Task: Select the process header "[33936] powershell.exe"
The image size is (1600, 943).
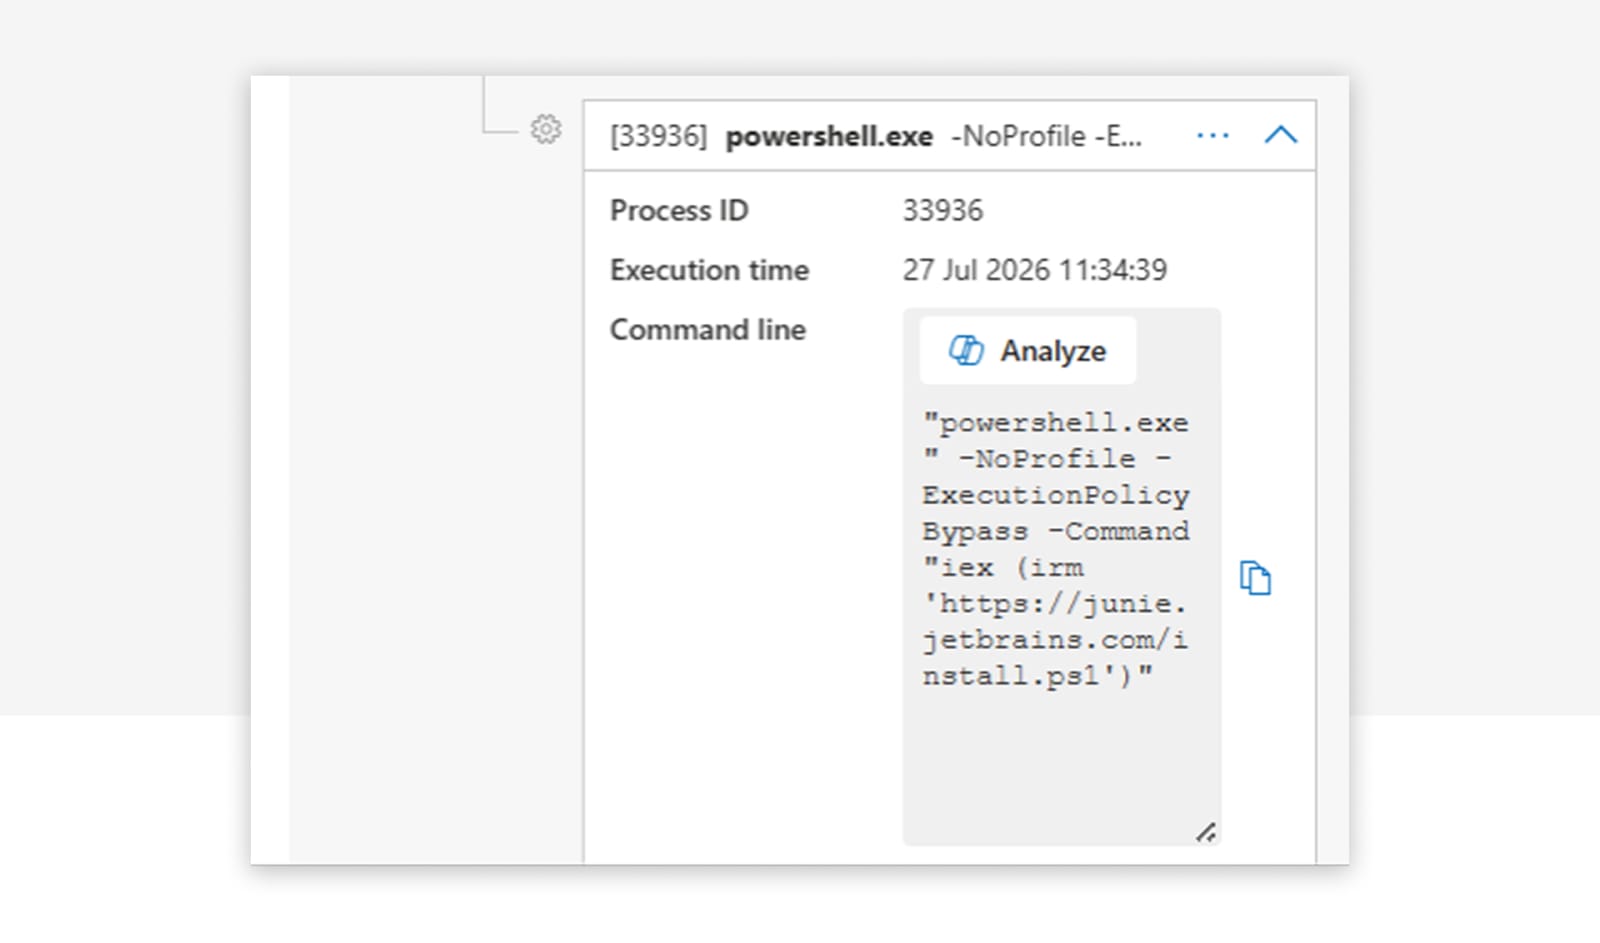Action: pos(771,136)
